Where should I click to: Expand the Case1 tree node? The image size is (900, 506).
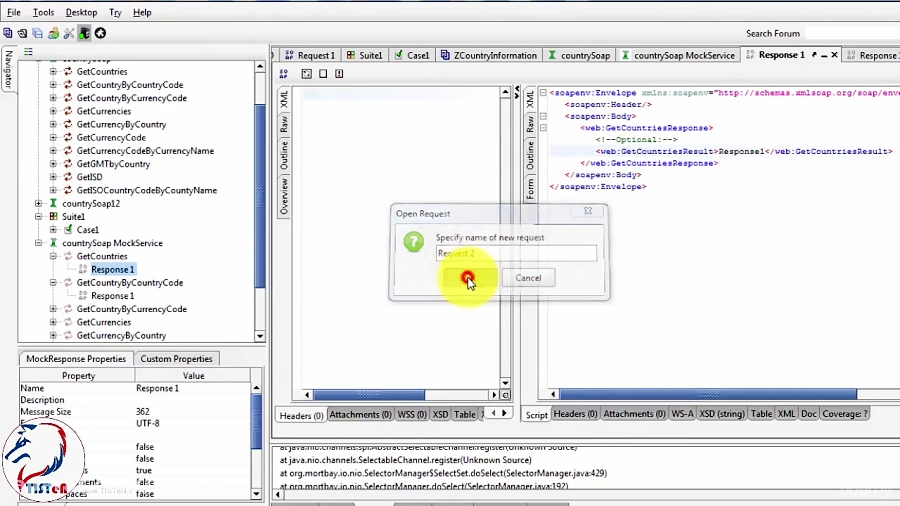click(x=53, y=230)
